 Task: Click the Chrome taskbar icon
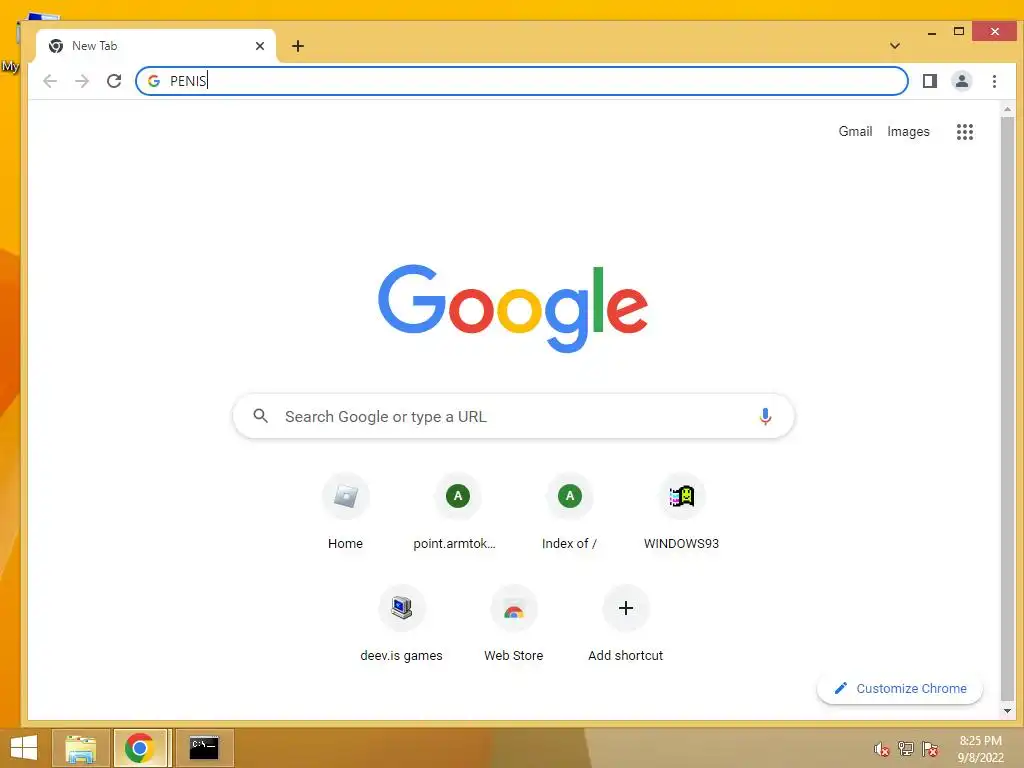[139, 748]
